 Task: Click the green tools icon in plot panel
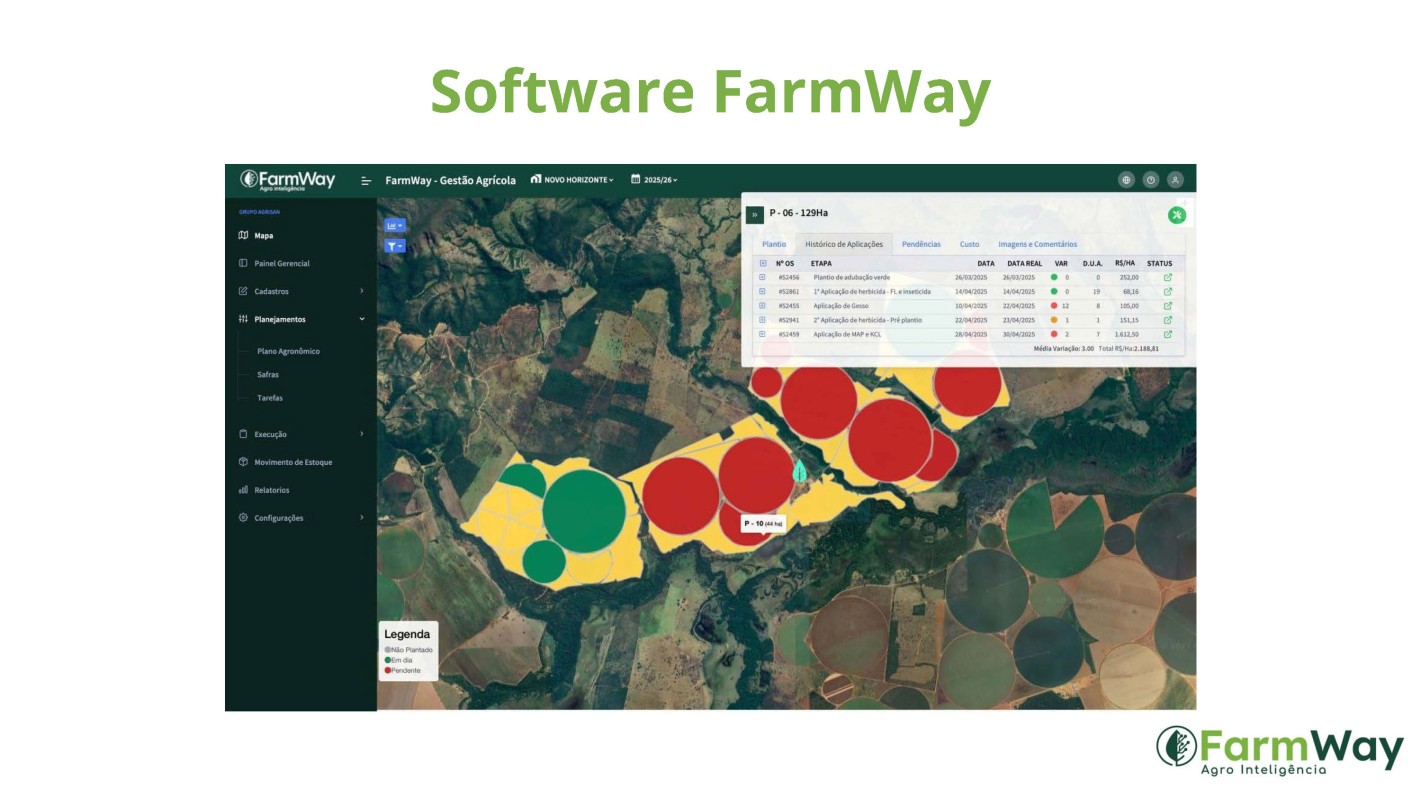tap(1177, 215)
